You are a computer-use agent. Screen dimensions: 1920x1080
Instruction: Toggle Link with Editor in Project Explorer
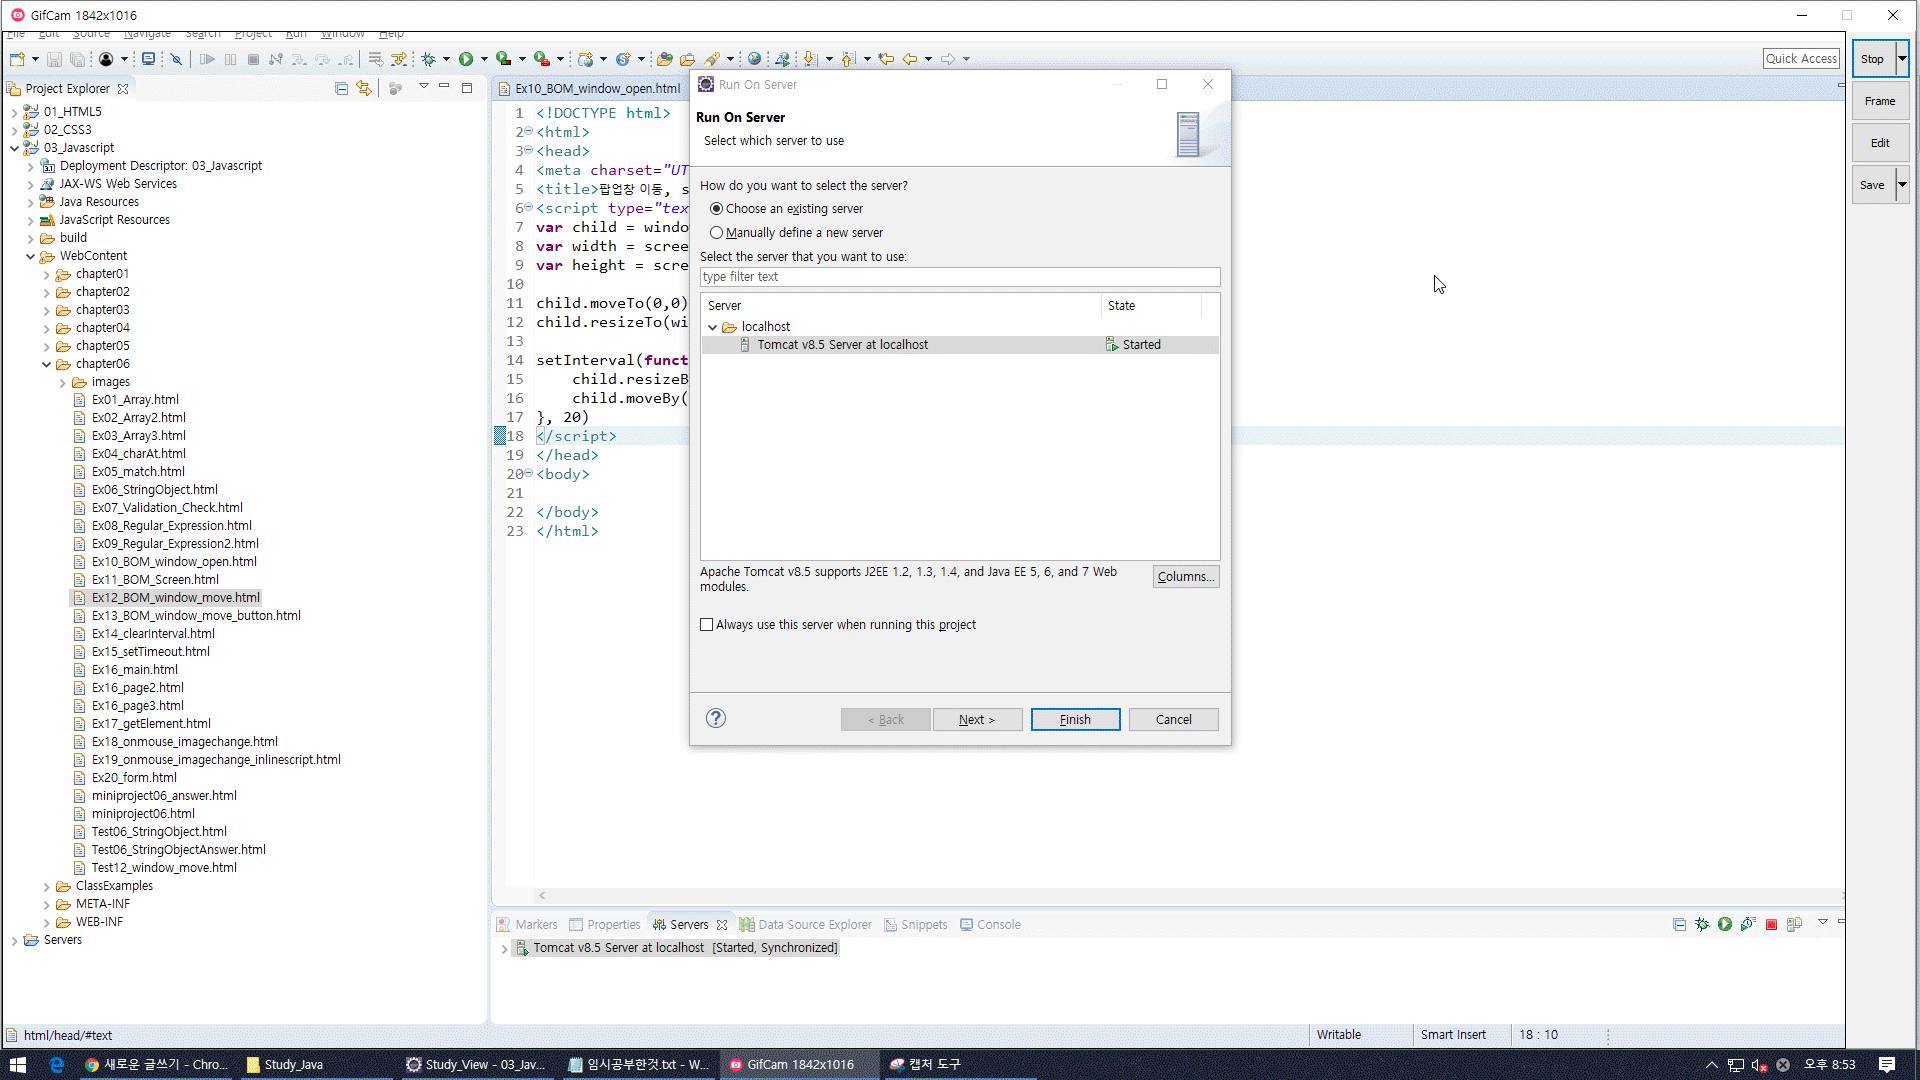pos(364,89)
